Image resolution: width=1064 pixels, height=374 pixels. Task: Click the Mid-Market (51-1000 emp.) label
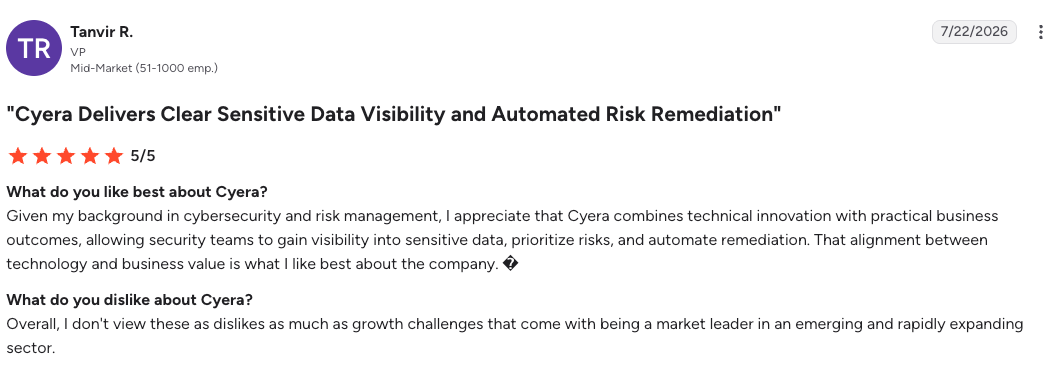coord(144,68)
